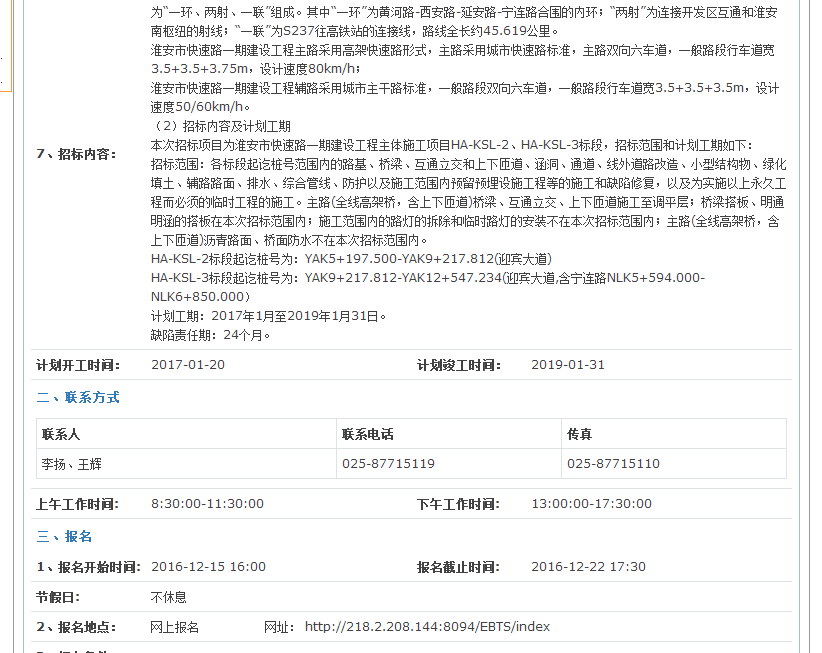Viewport: 822px width, 653px height.
Task: Click registration deadline 2016-12-22 17:30
Action: pyautogui.click(x=588, y=566)
